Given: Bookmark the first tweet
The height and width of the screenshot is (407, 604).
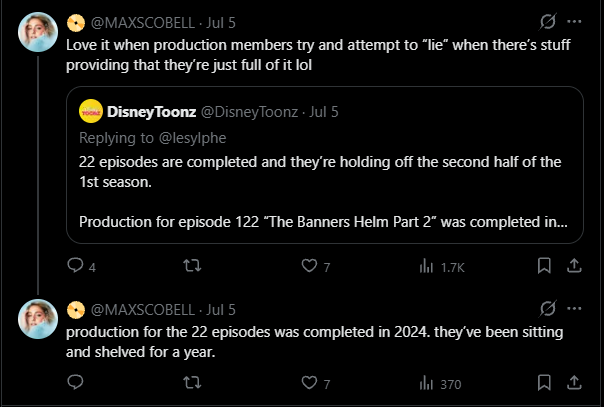Looking at the screenshot, I should [x=544, y=266].
